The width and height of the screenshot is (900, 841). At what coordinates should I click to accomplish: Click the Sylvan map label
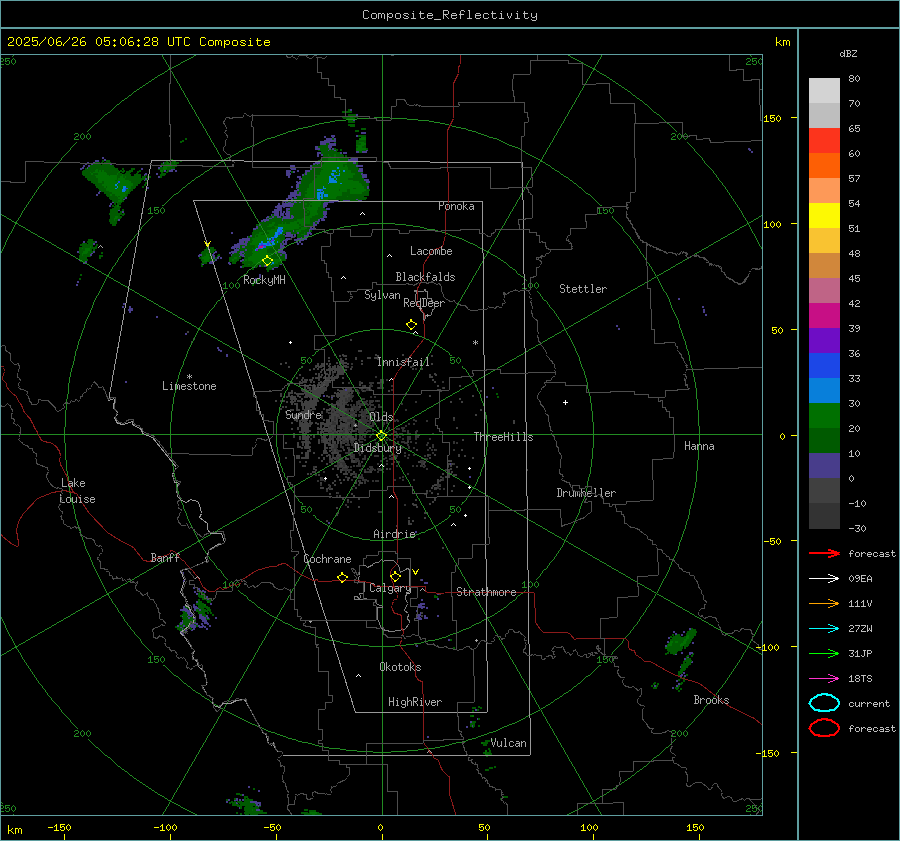(x=382, y=295)
